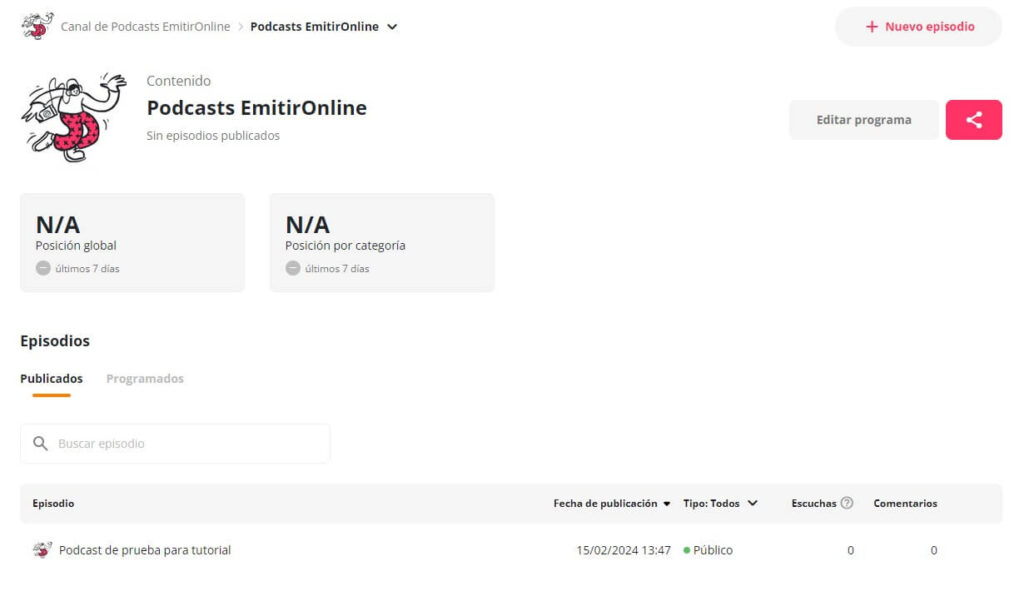
Task: Click the Episodio column header
Action: (x=54, y=503)
